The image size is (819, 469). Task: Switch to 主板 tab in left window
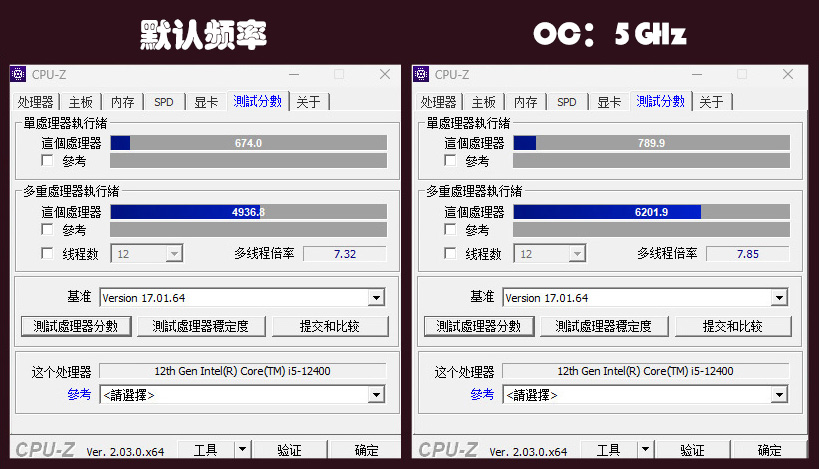point(80,102)
